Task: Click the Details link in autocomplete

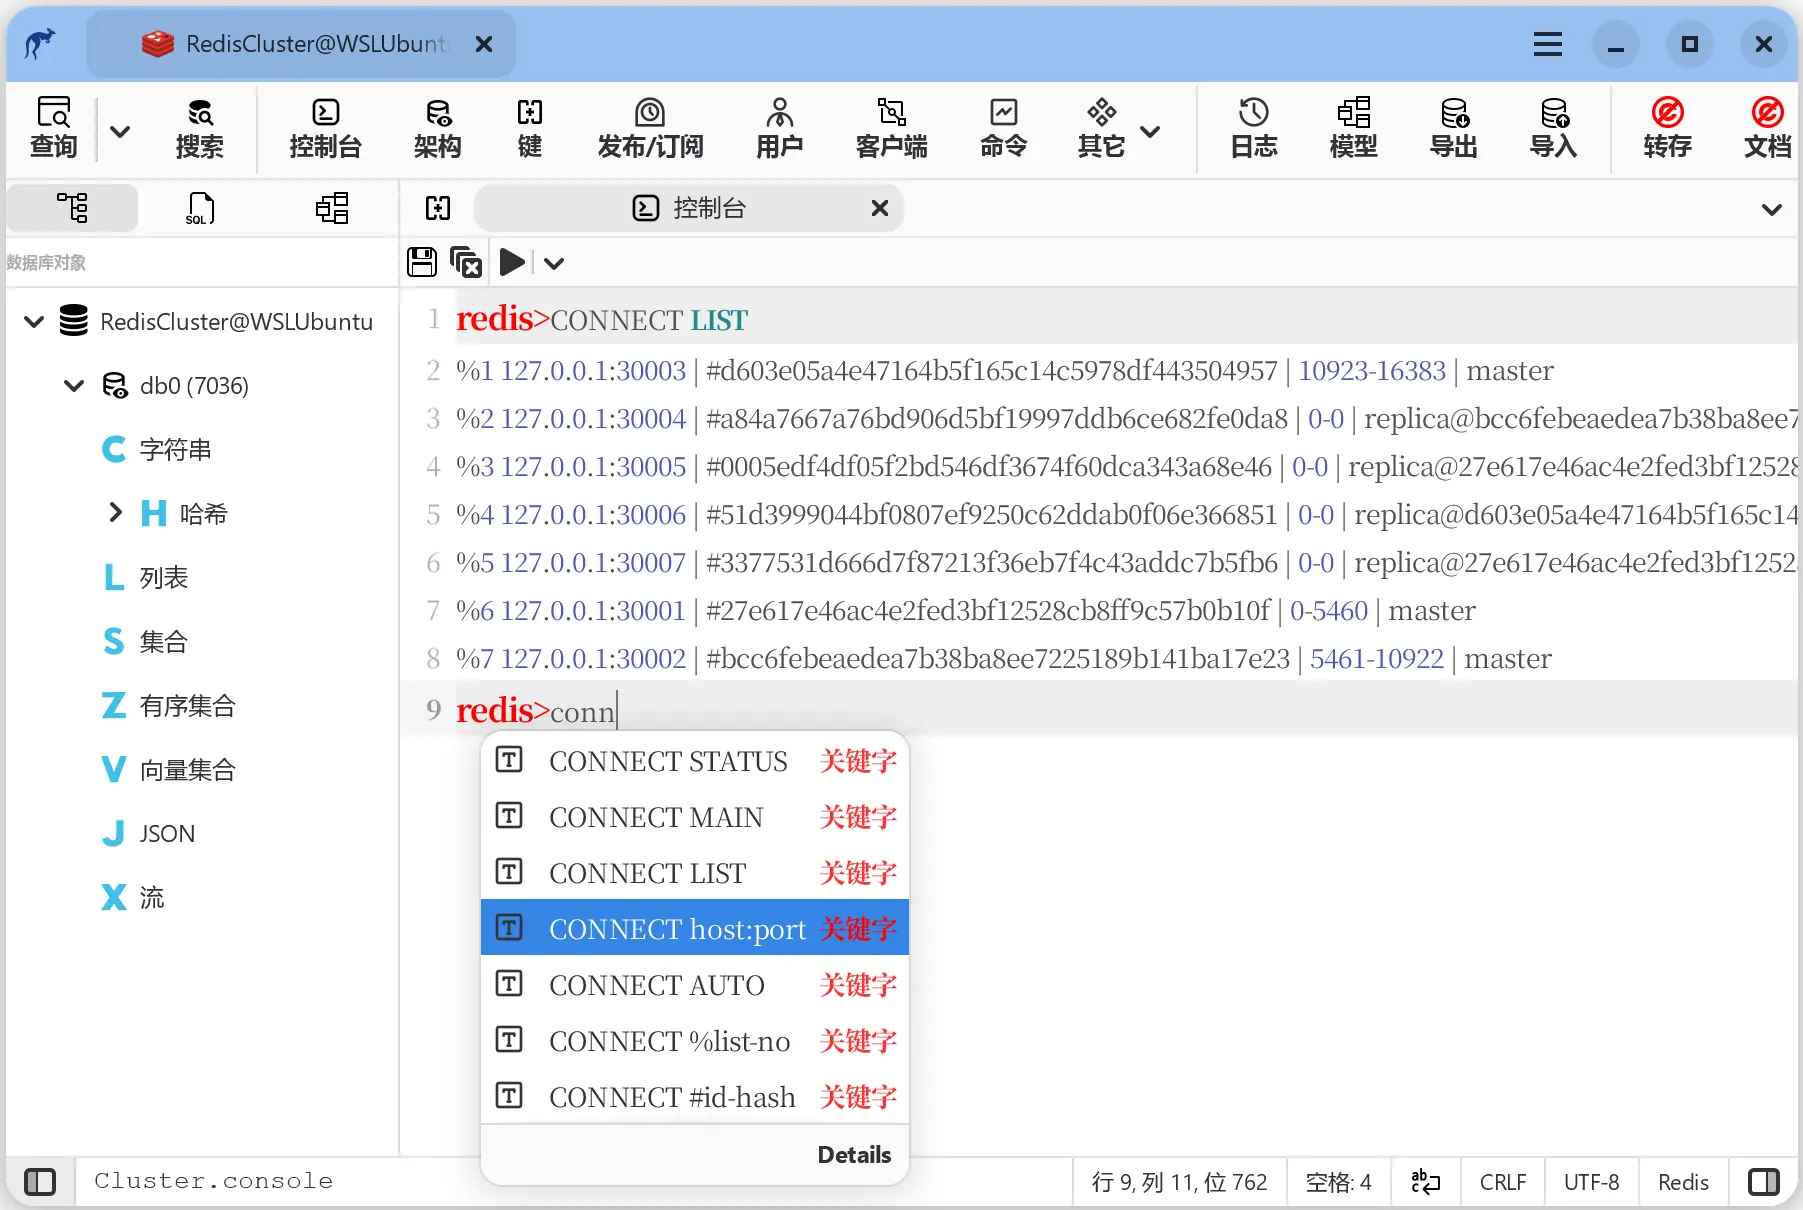Action: click(854, 1155)
